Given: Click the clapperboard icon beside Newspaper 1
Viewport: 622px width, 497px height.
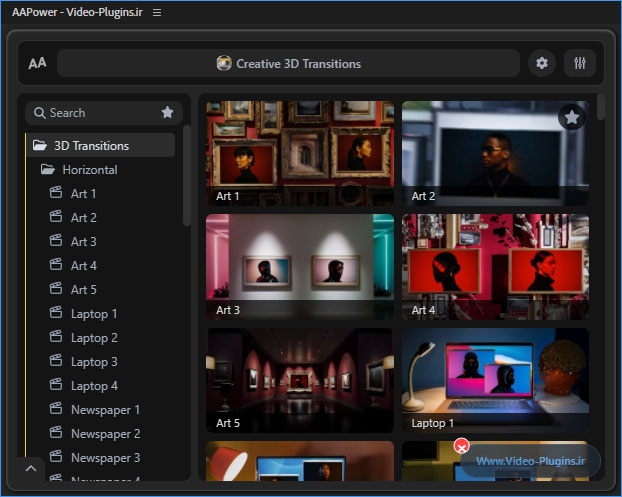Looking at the screenshot, I should point(56,409).
